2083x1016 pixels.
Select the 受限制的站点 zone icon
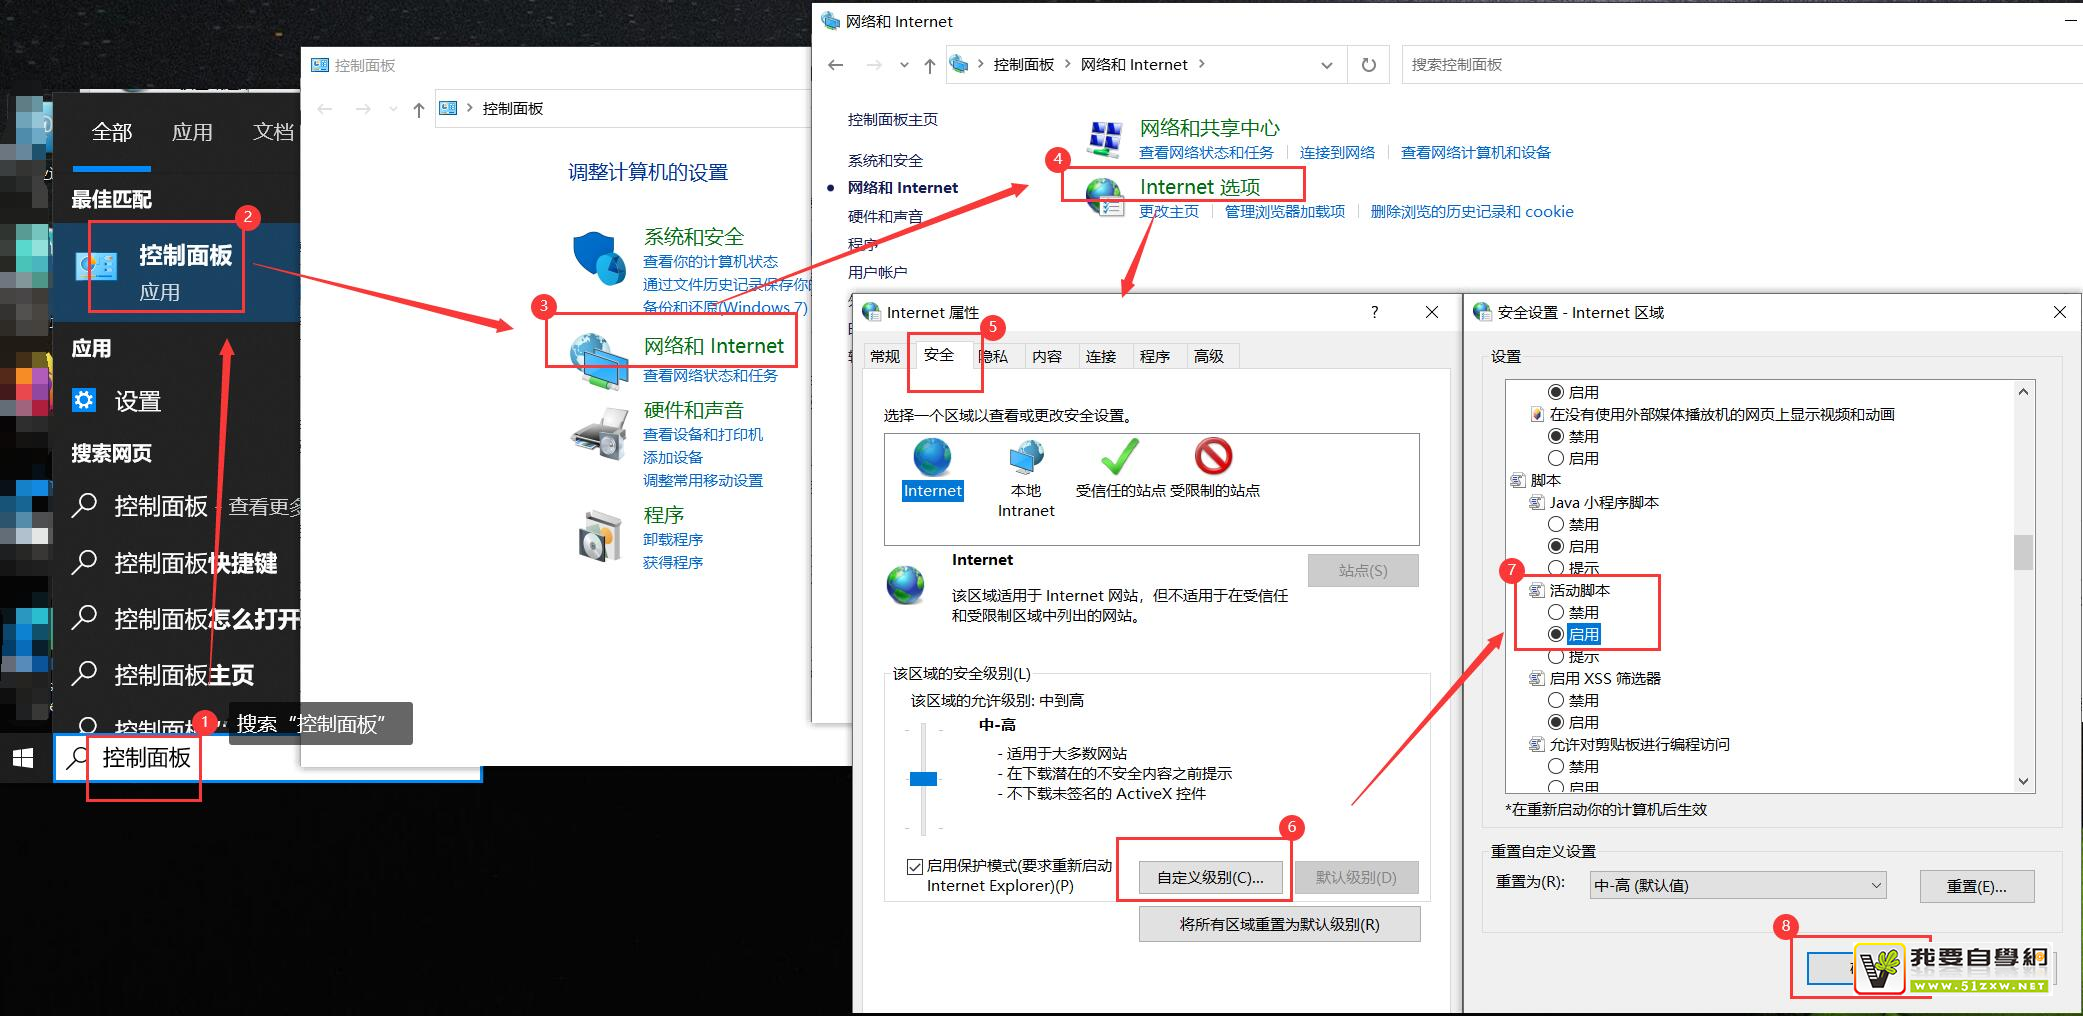point(1213,458)
